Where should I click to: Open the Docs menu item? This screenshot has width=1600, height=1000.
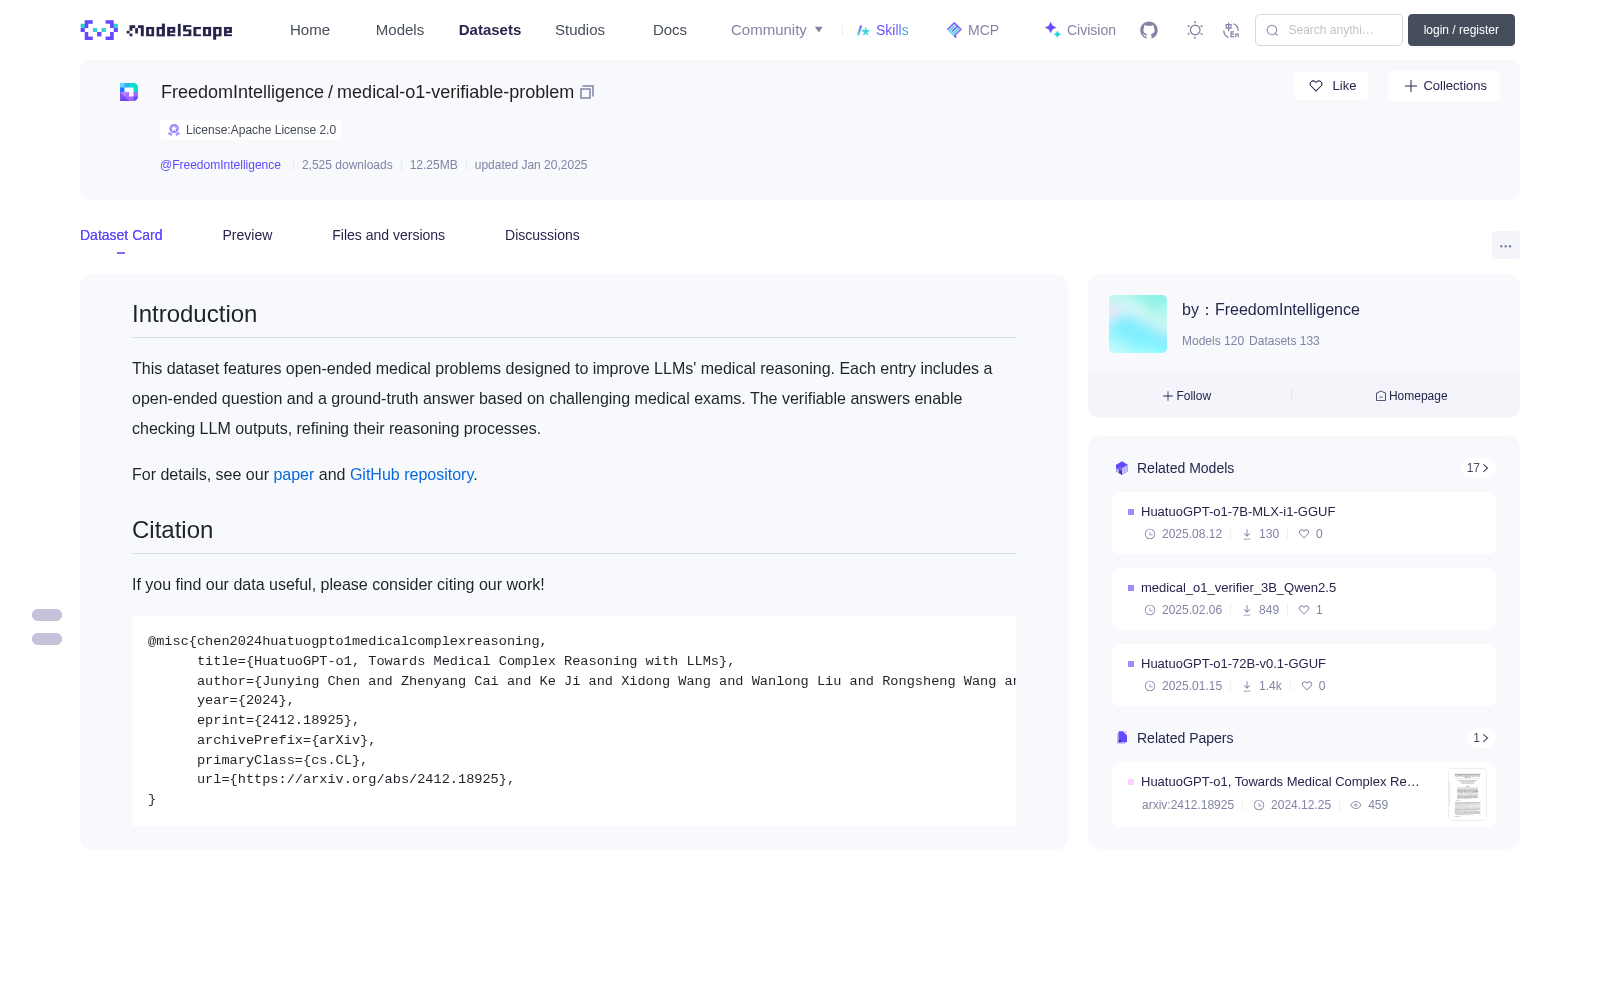tap(670, 30)
